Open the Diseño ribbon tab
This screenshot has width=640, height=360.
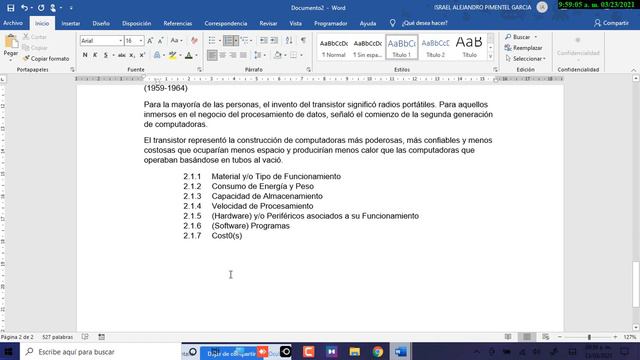(101, 24)
